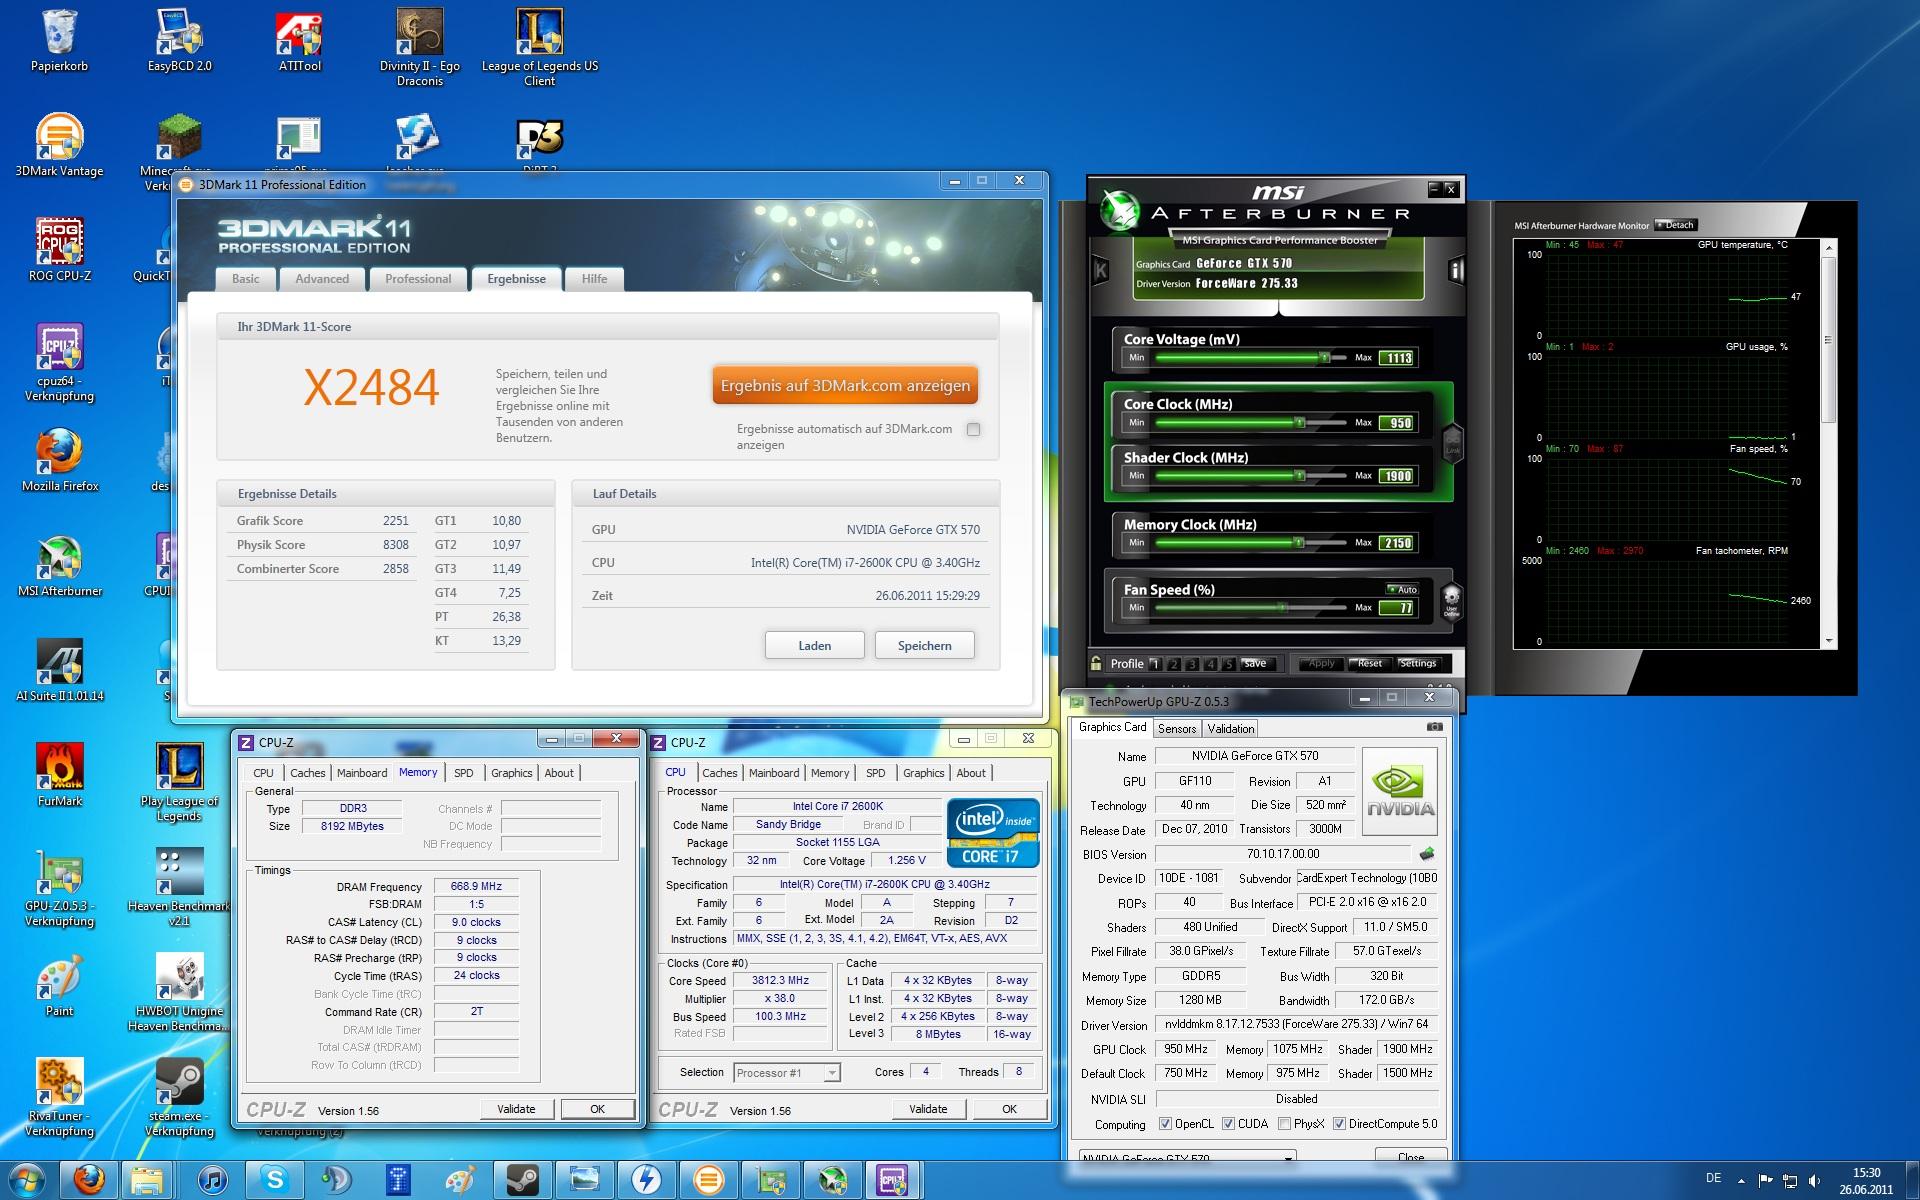Click the Core Clock value field 950

(x=1397, y=422)
